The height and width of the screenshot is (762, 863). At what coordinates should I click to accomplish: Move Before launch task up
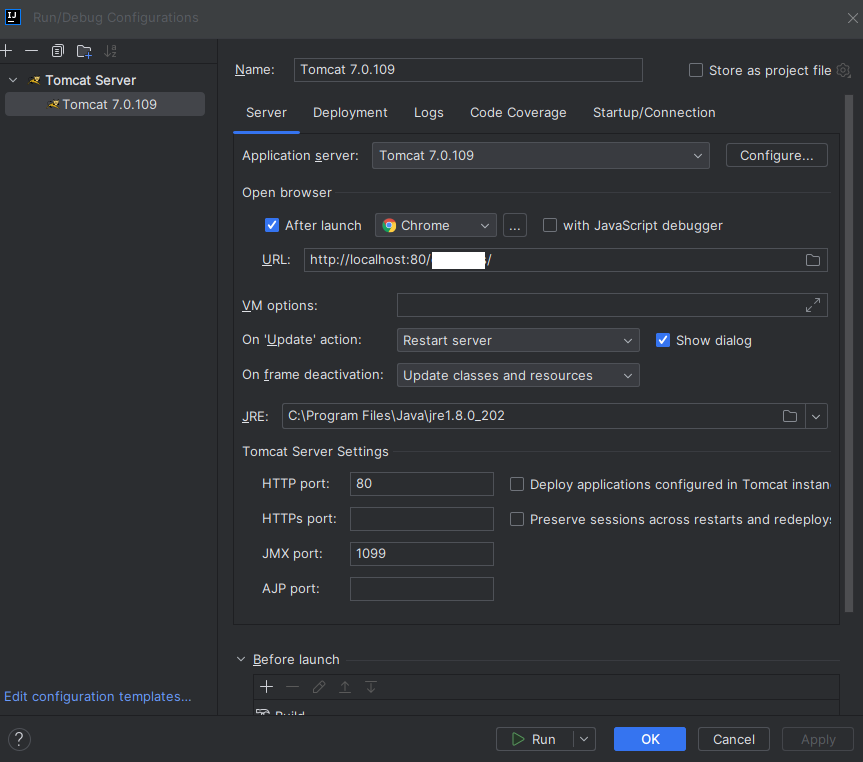(x=345, y=687)
